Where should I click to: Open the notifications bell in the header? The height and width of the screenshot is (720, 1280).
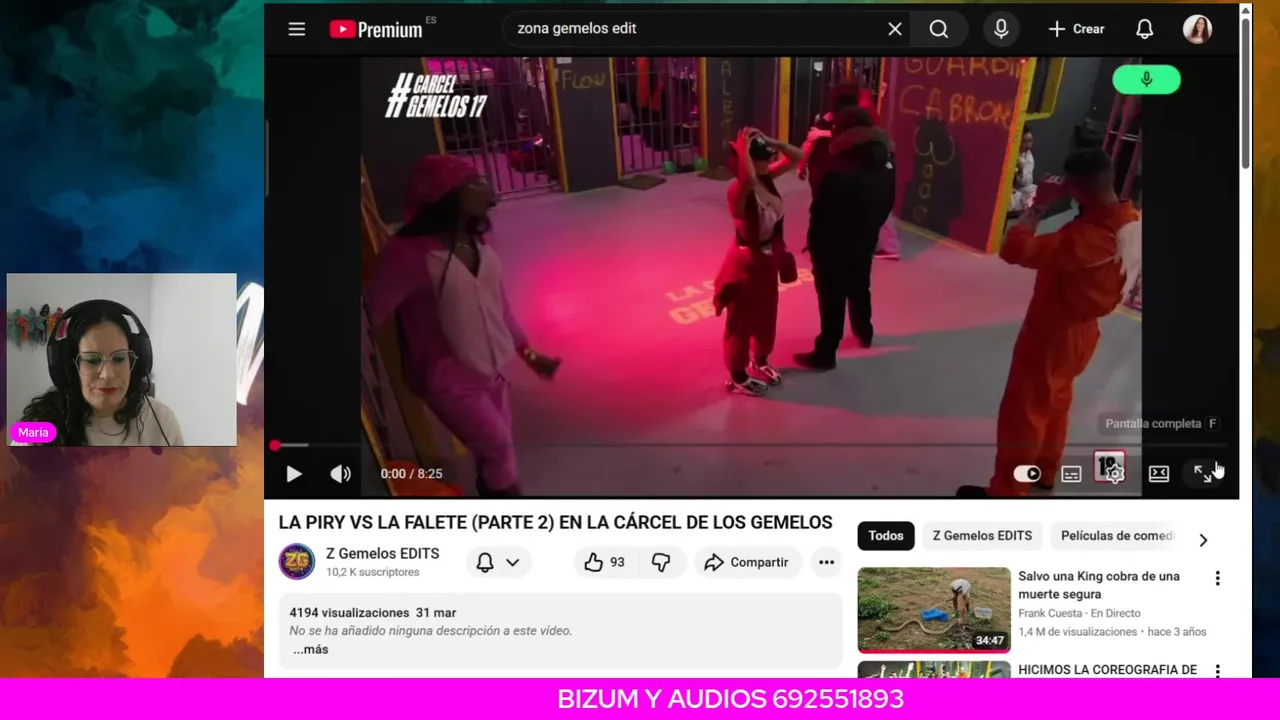pos(1145,29)
